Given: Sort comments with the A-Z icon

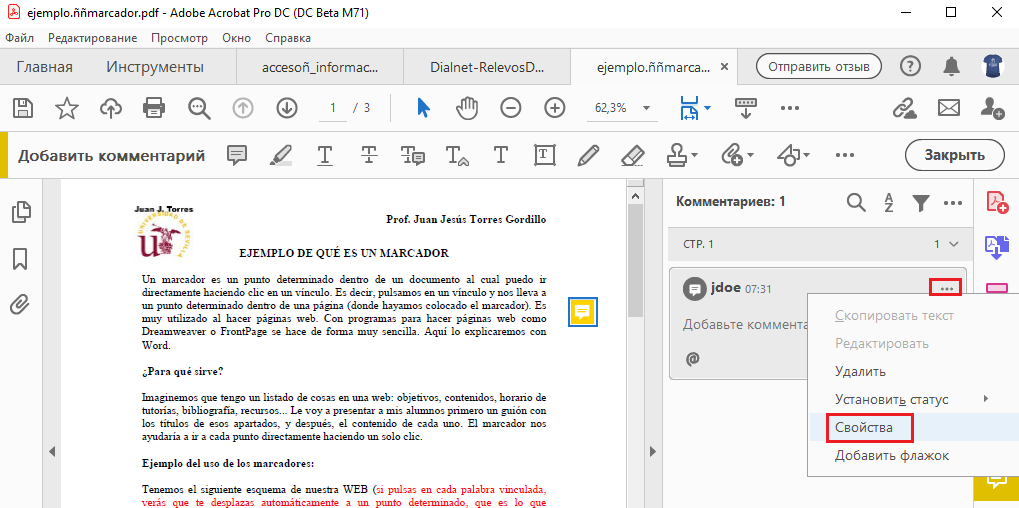Looking at the screenshot, I should 888,203.
